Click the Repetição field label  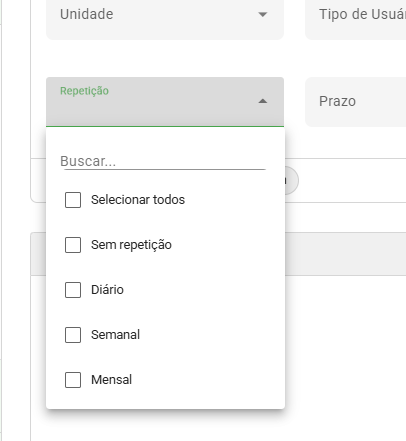[x=84, y=91]
